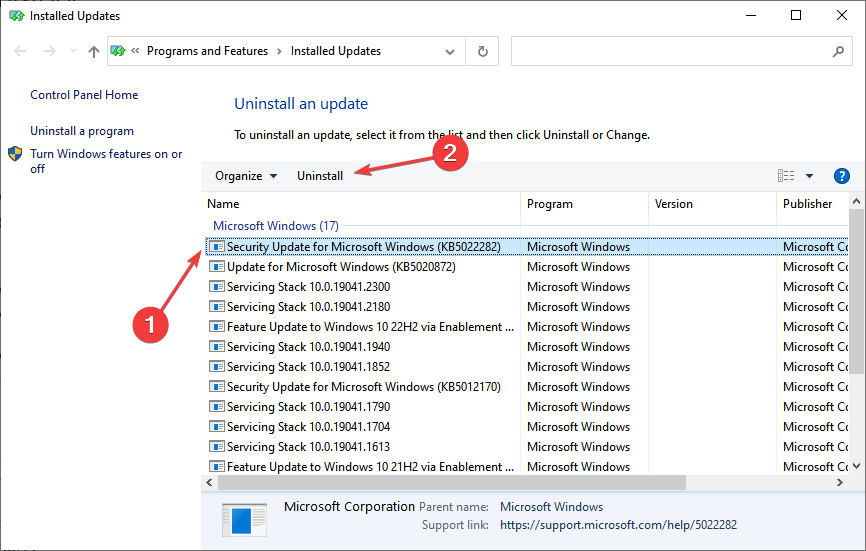Click the vertical scrollbar down arrow

[x=857, y=466]
